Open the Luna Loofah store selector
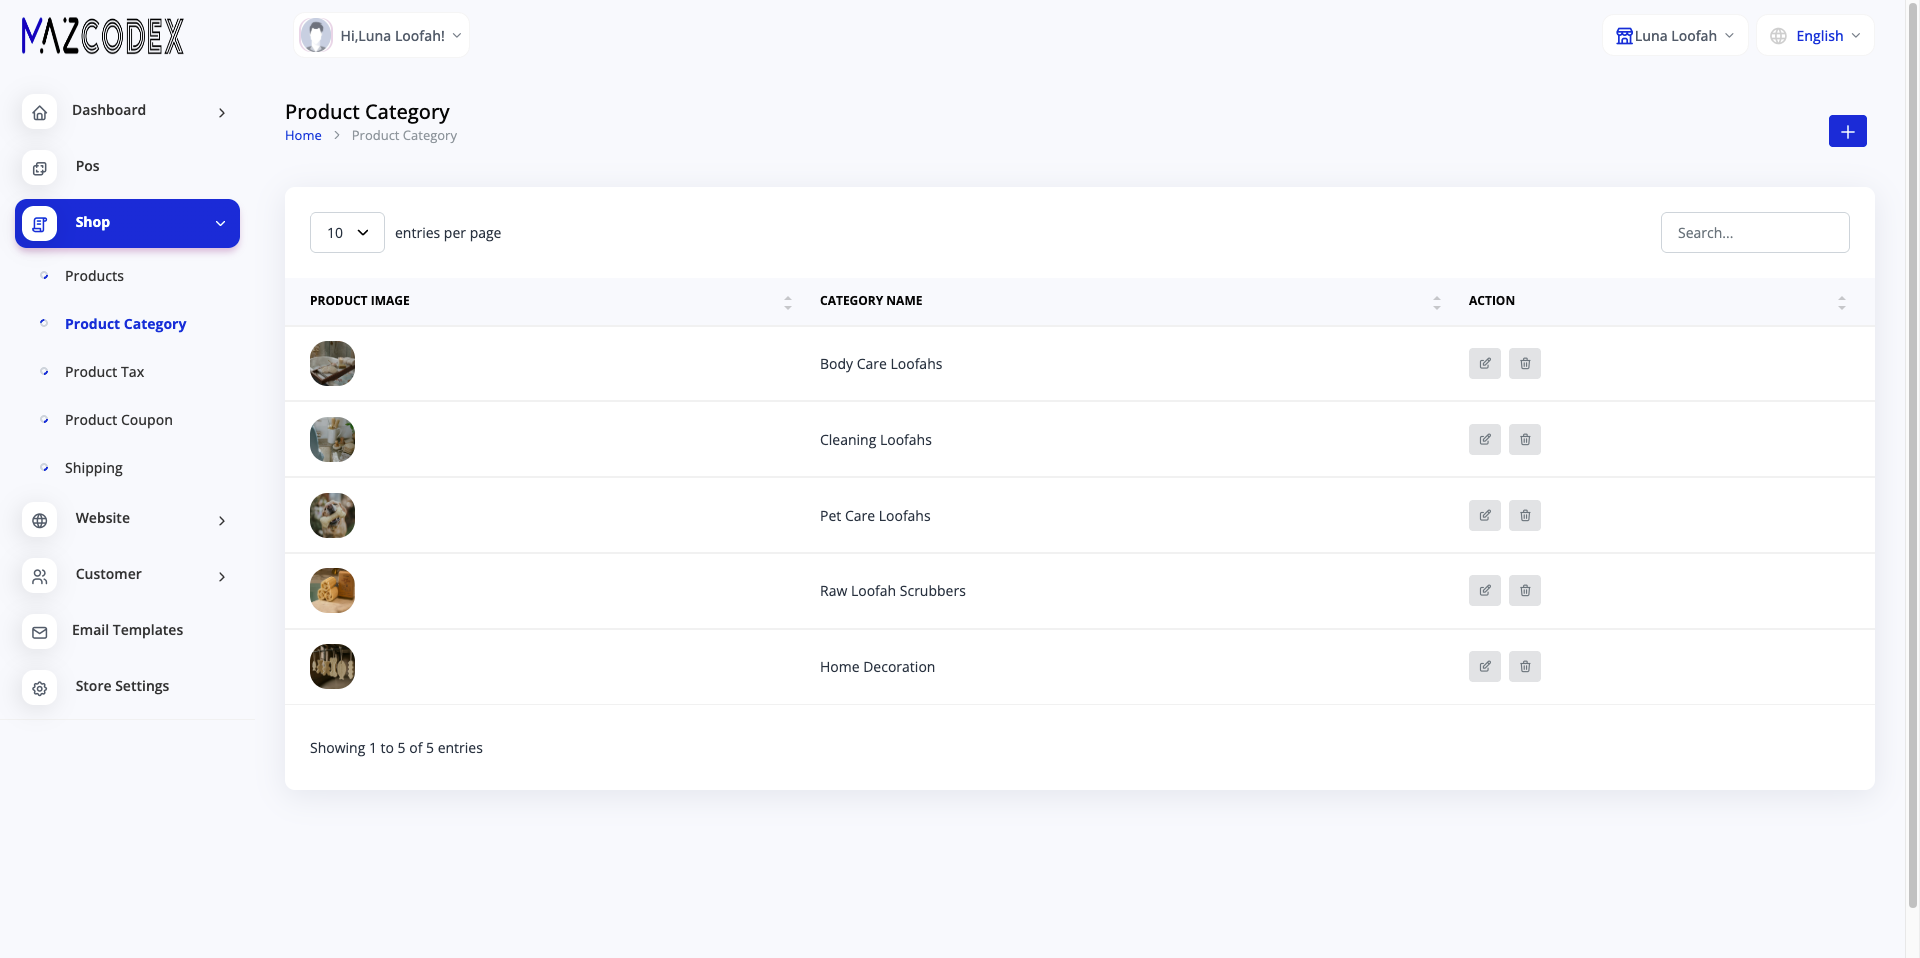Image resolution: width=1920 pixels, height=958 pixels. point(1675,36)
